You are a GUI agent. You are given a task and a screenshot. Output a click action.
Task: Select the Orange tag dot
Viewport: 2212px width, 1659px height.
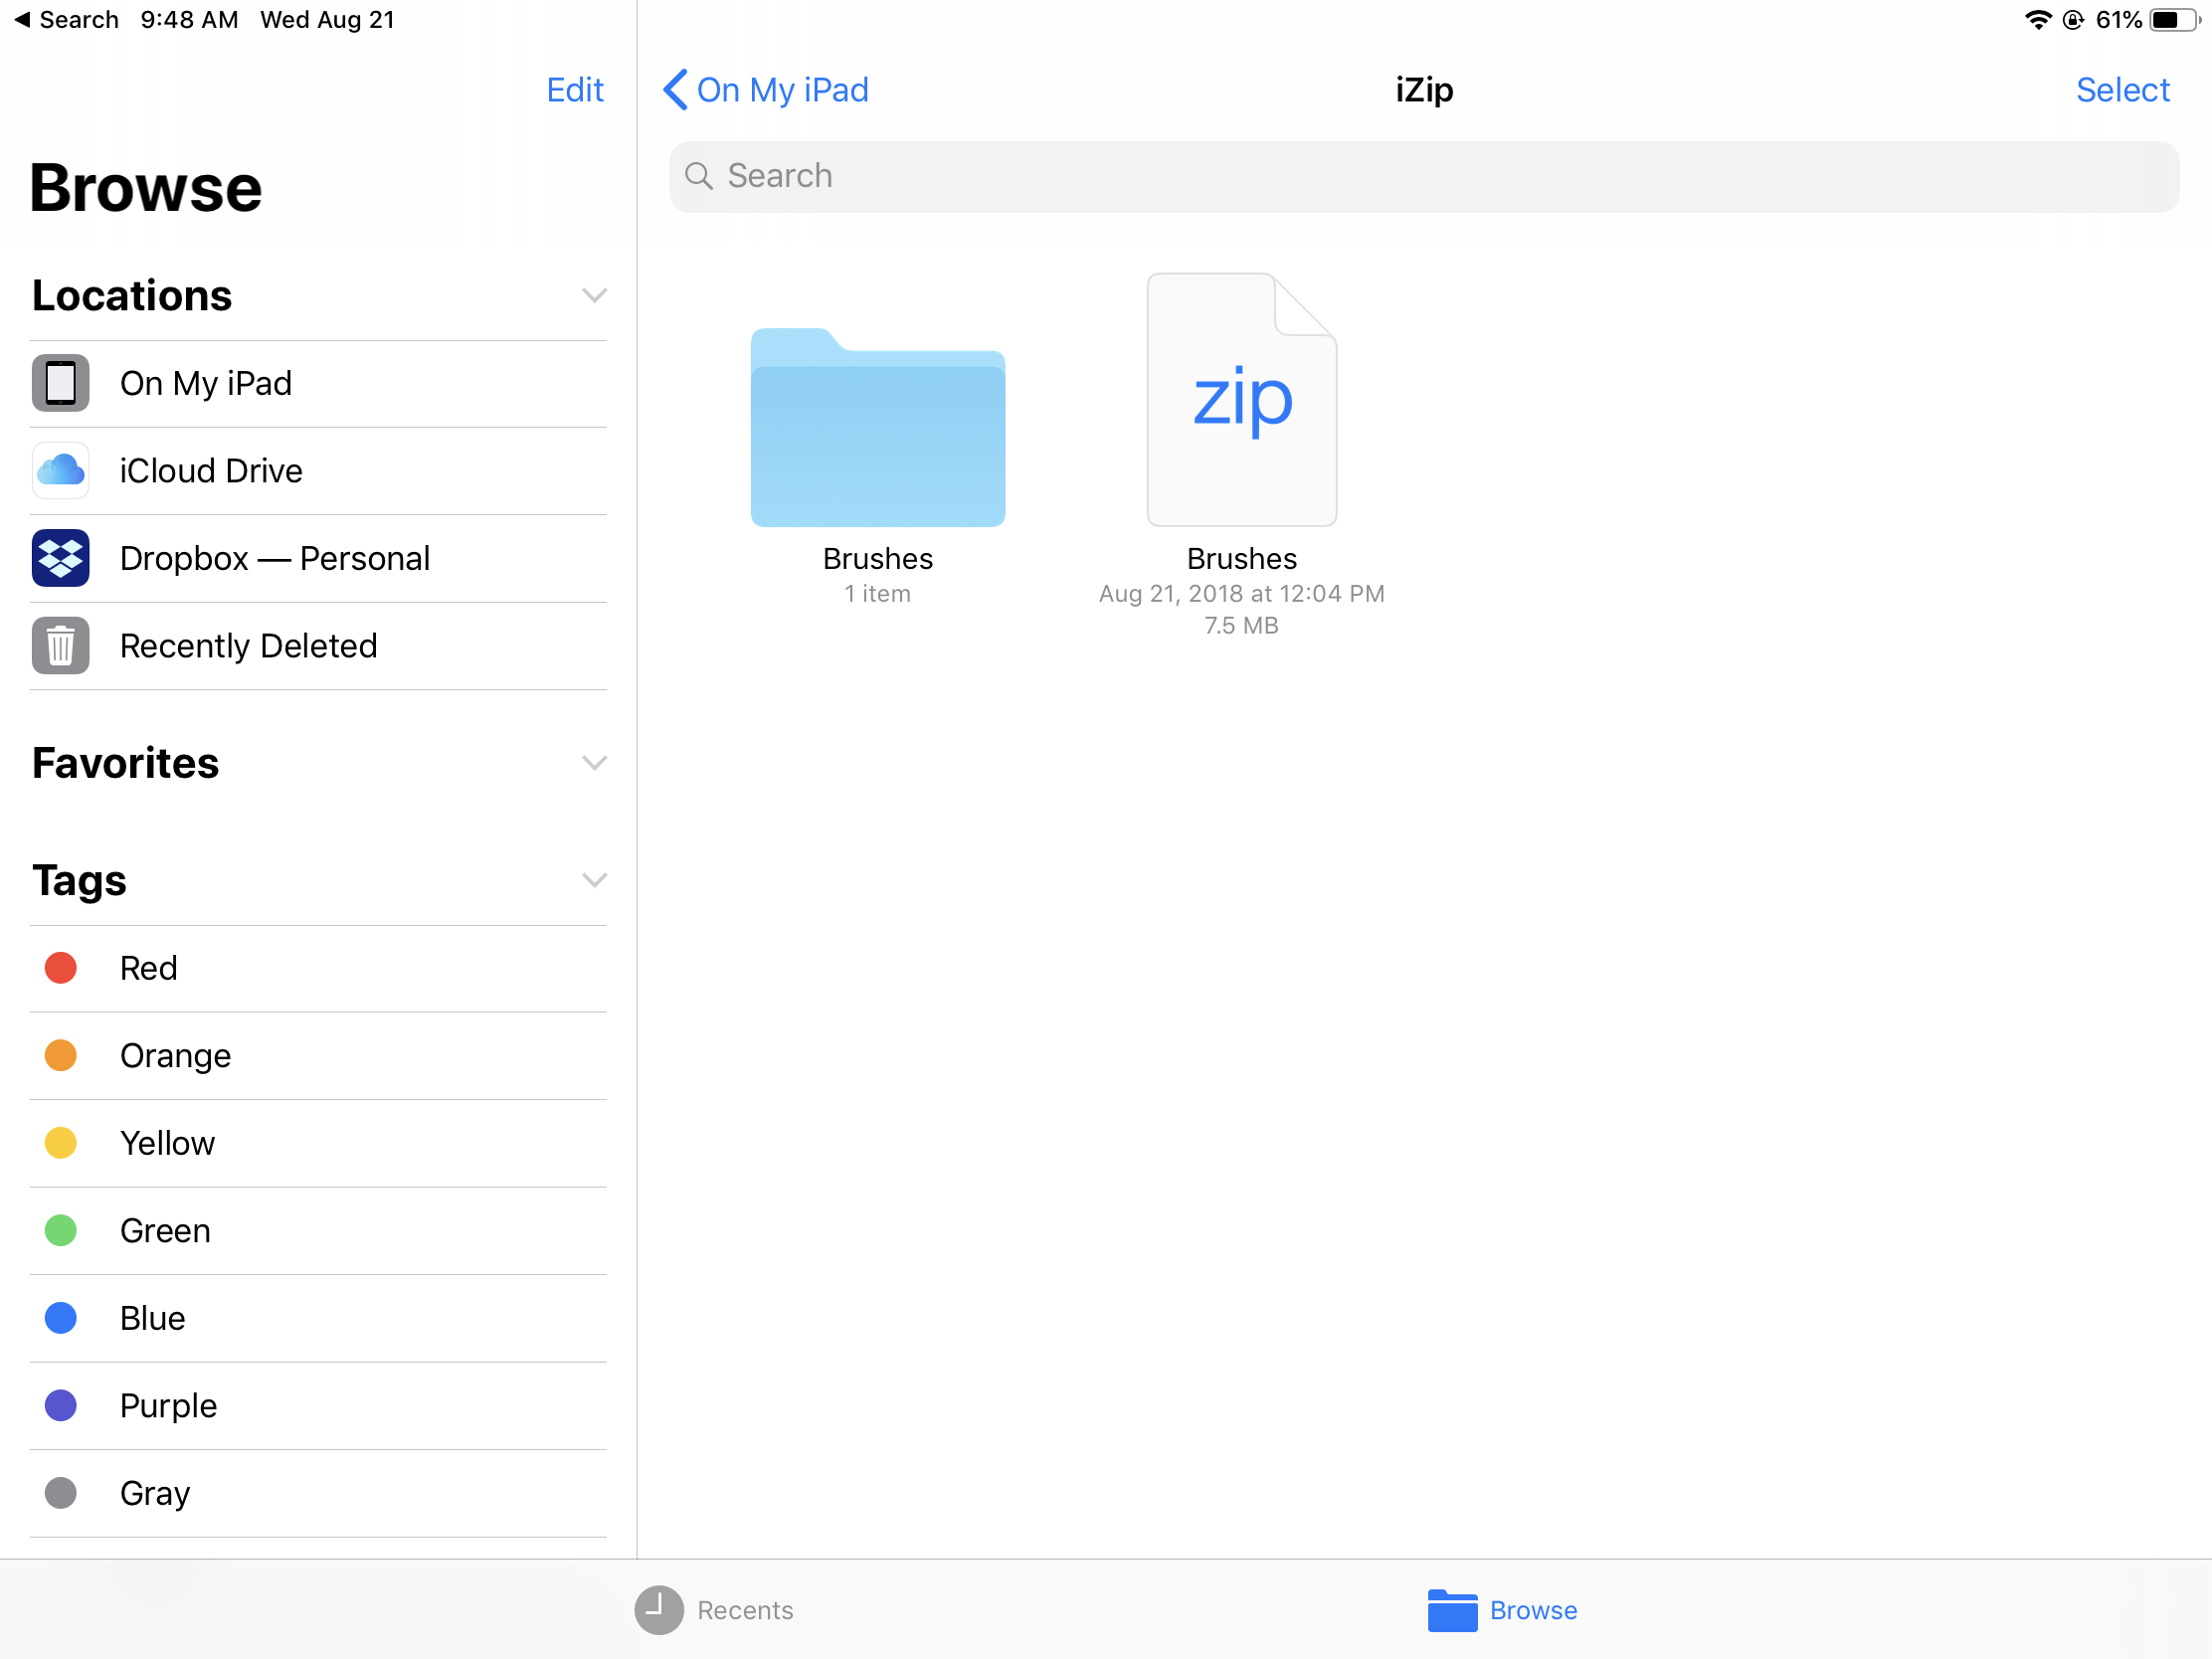pyautogui.click(x=61, y=1055)
